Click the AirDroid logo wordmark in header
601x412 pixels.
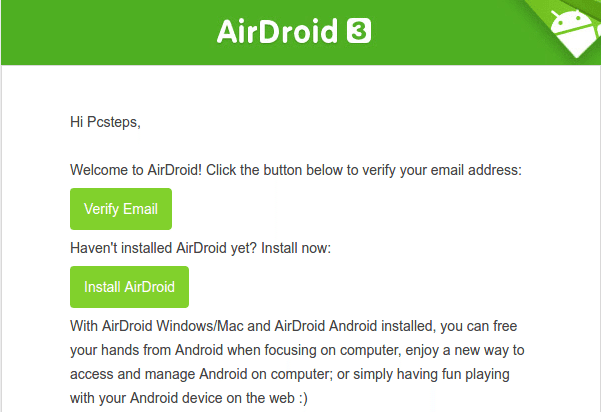[277, 31]
